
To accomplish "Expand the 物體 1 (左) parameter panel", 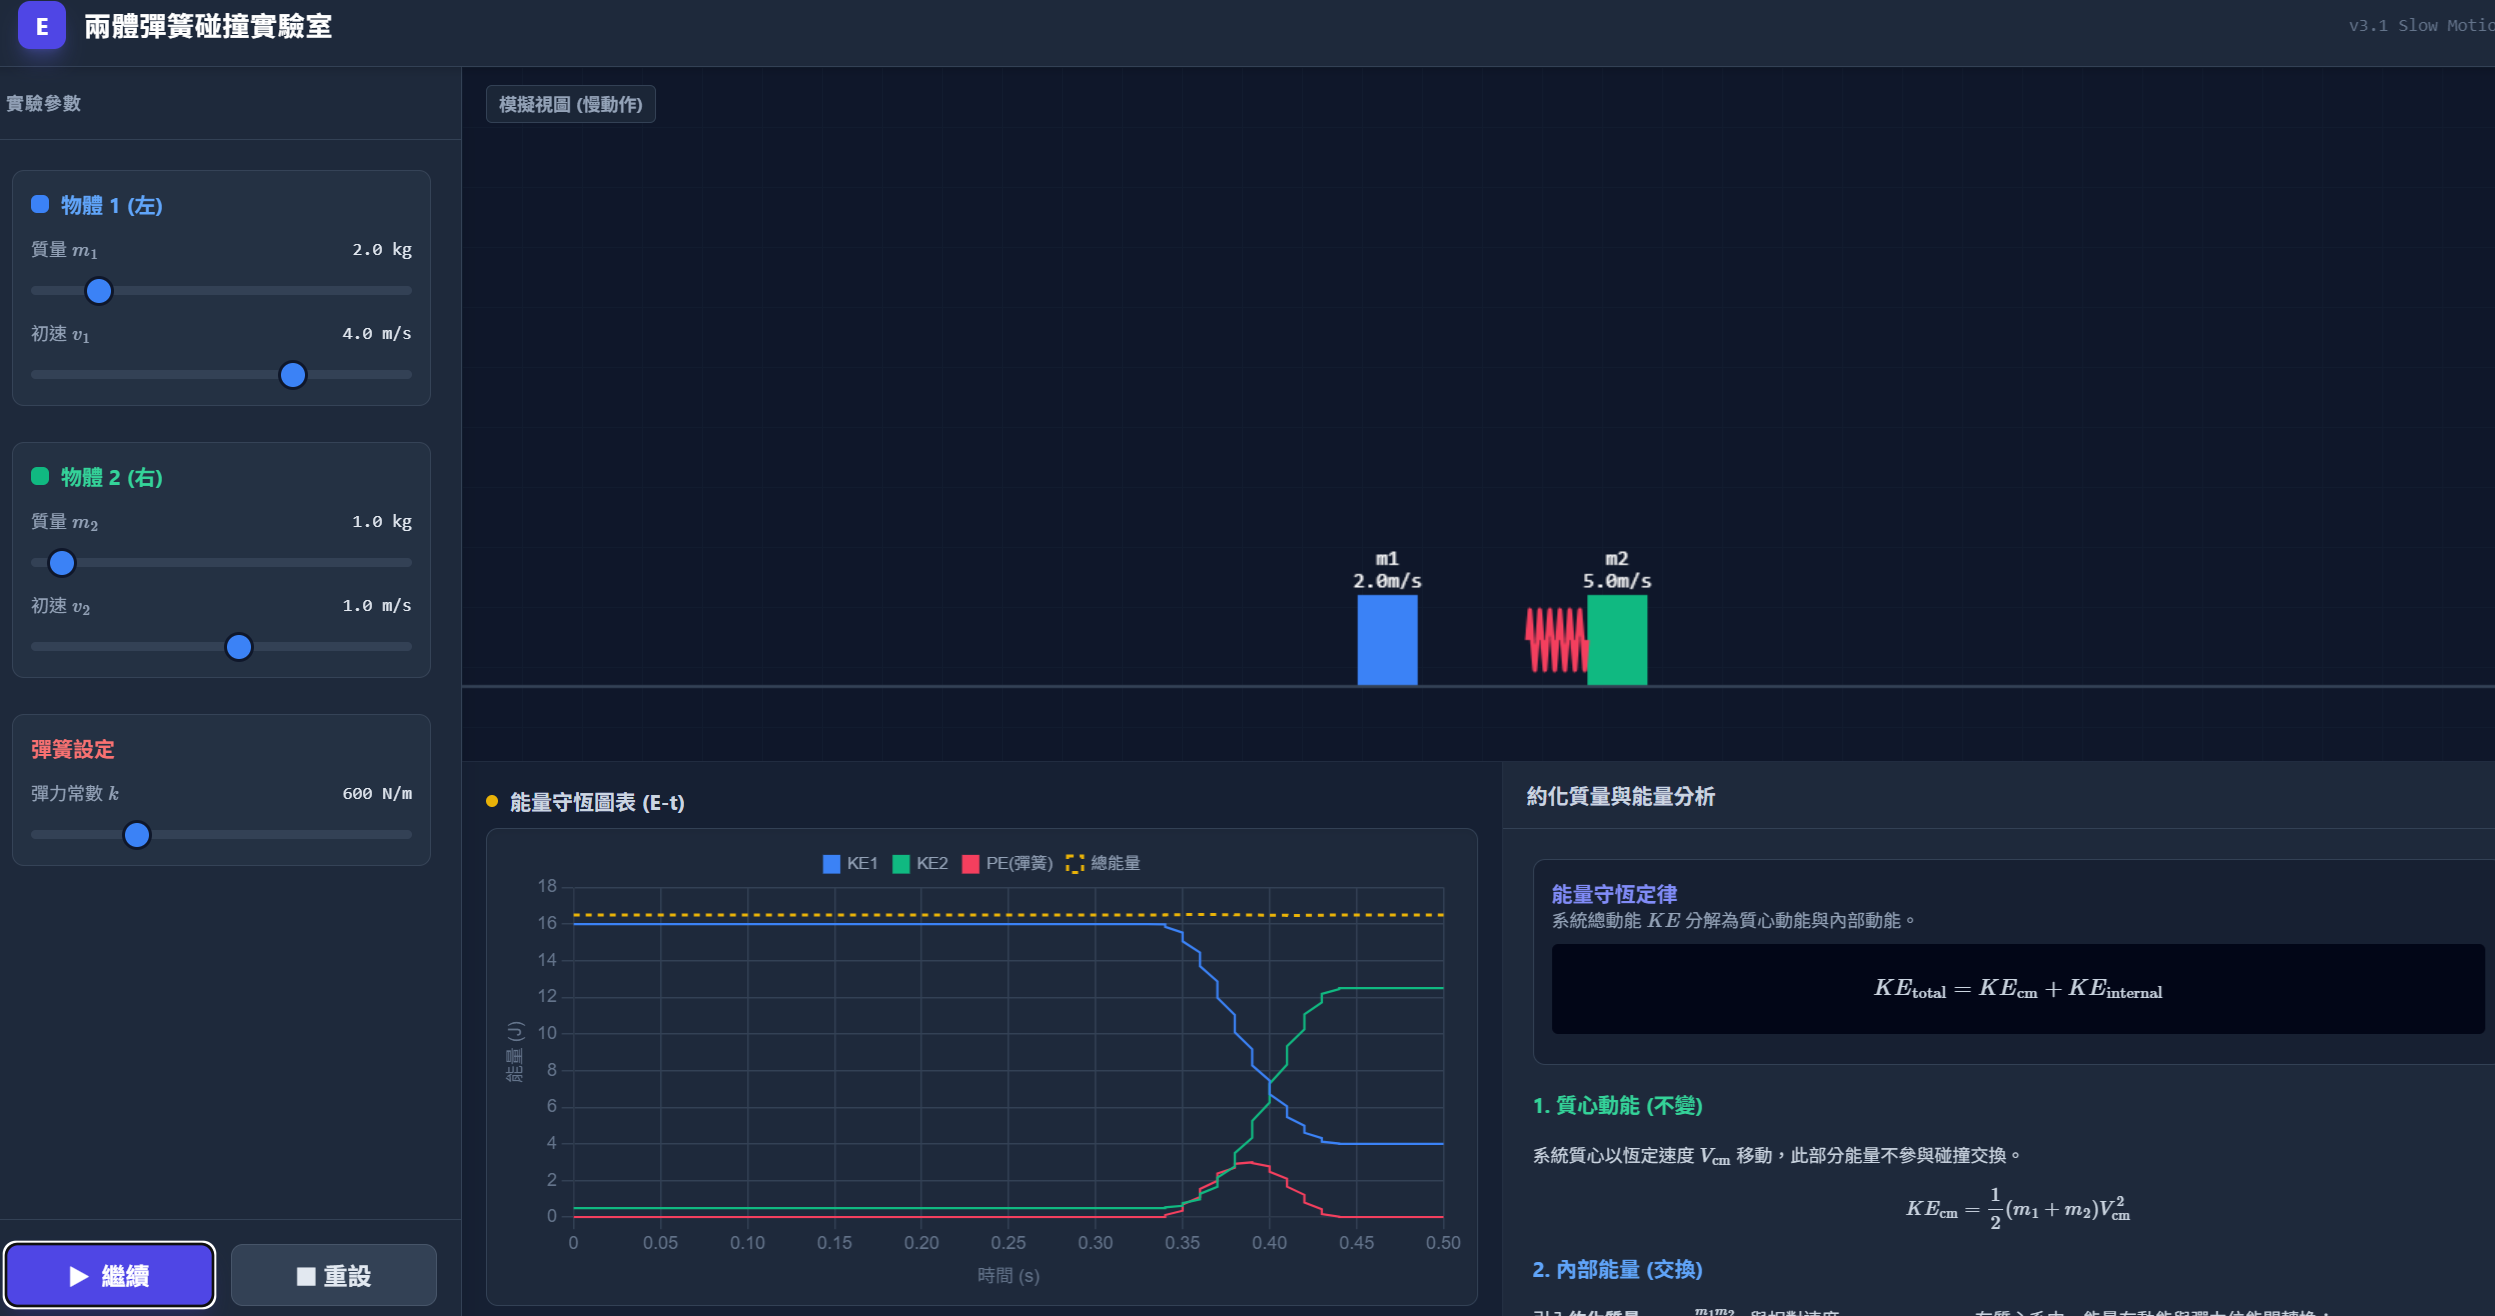I will coord(113,206).
